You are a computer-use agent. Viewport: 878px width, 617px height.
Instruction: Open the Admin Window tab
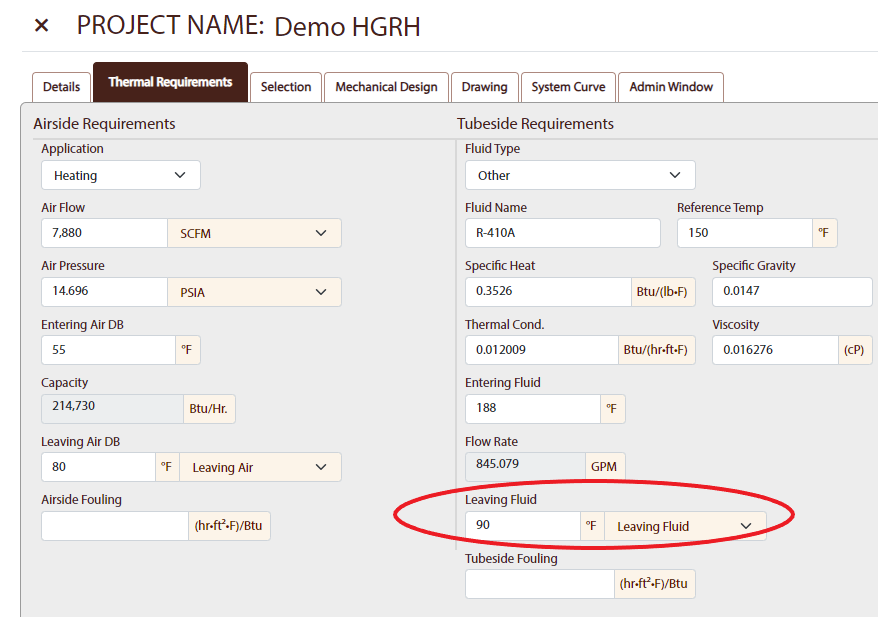[670, 87]
